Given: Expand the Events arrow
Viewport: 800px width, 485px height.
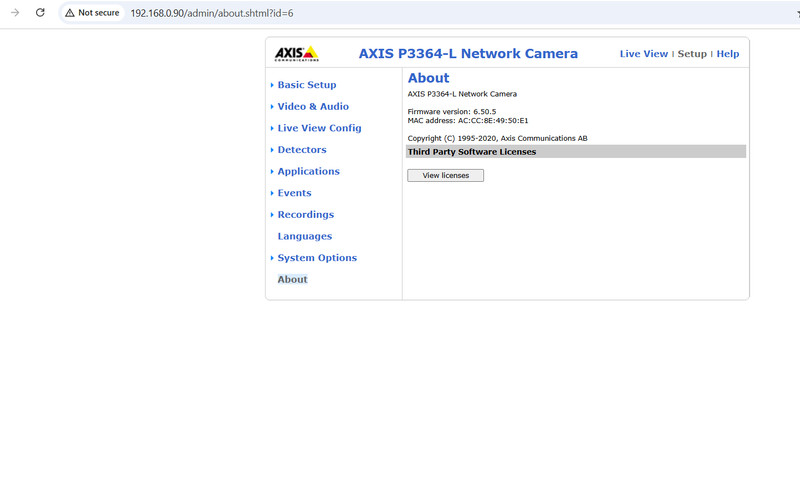Looking at the screenshot, I should [272, 193].
